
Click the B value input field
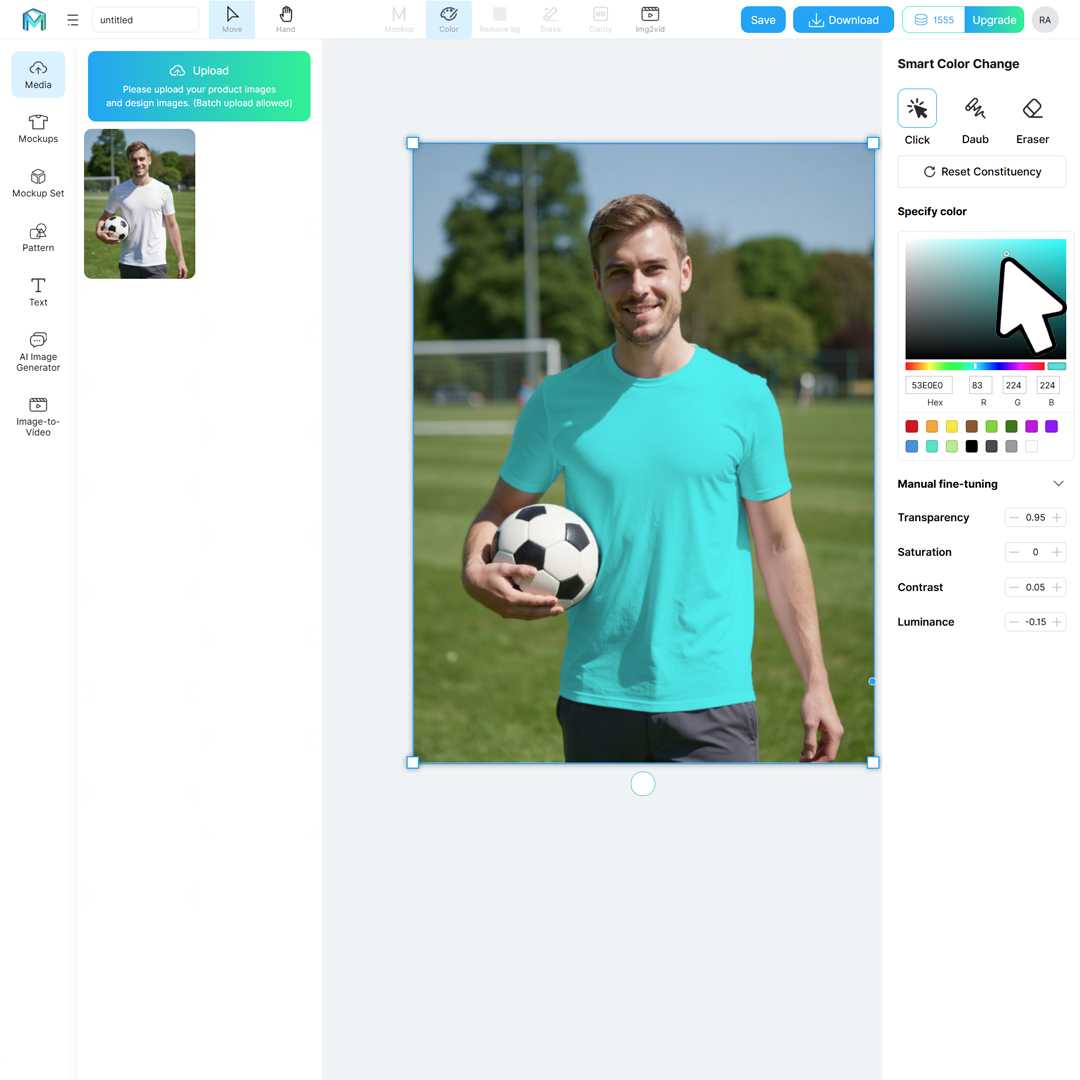(1047, 385)
